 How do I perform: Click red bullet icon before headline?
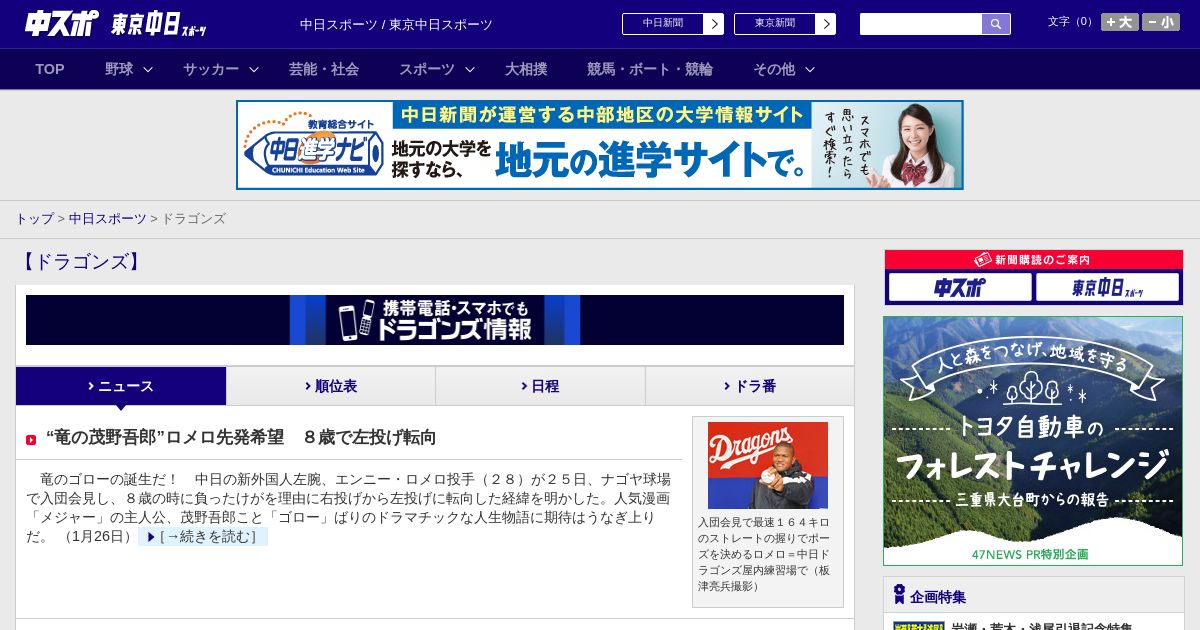[31, 440]
